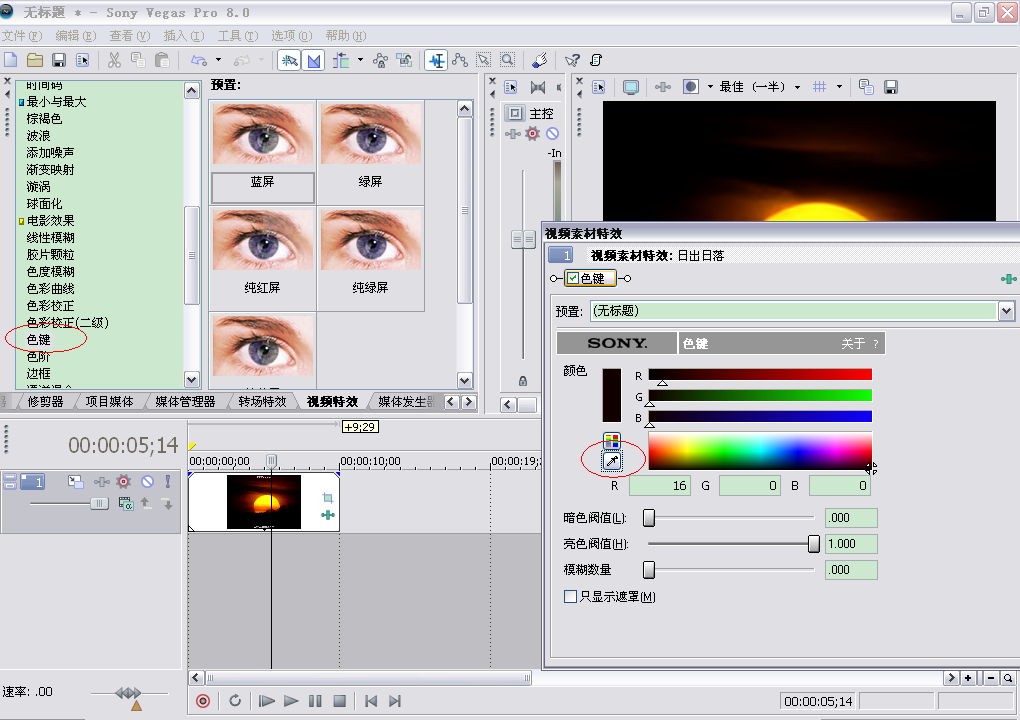Open split screen view icon in preview

tap(691, 87)
